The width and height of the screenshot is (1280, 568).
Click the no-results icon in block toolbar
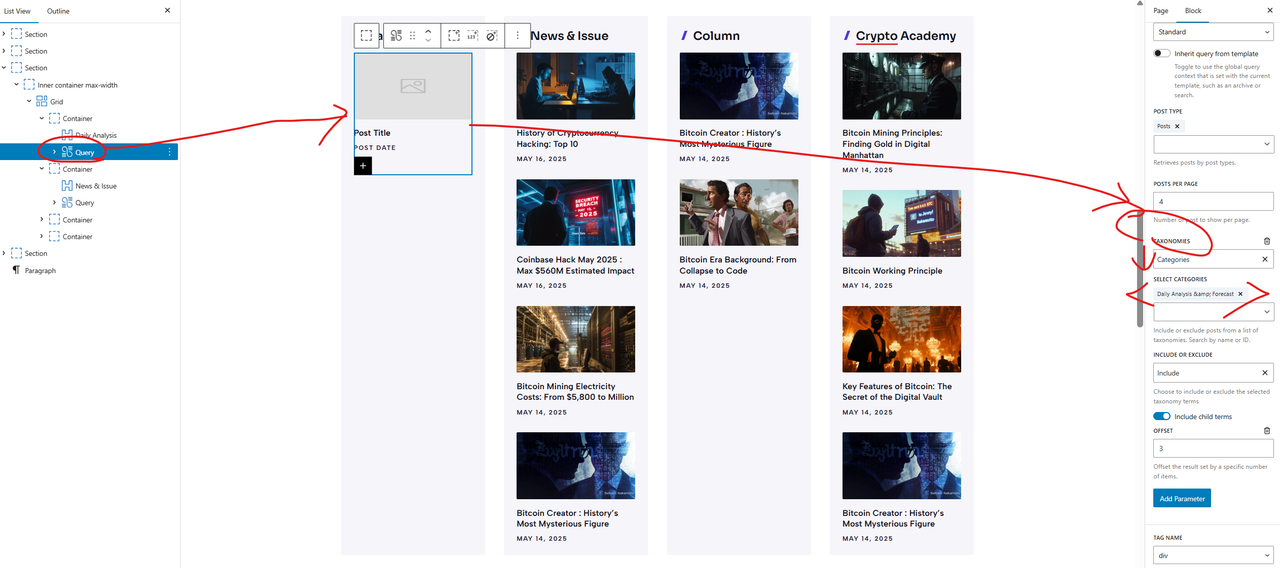tap(491, 35)
